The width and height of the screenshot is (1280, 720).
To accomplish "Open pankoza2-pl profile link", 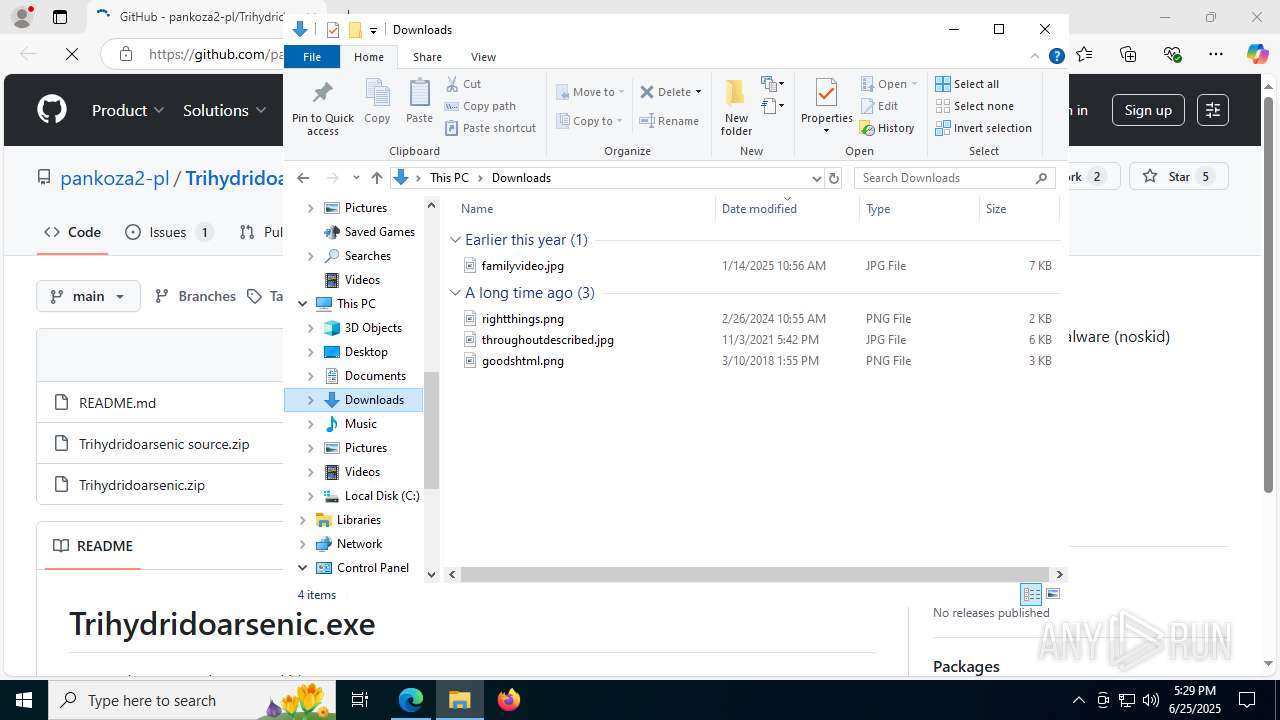I will (114, 178).
